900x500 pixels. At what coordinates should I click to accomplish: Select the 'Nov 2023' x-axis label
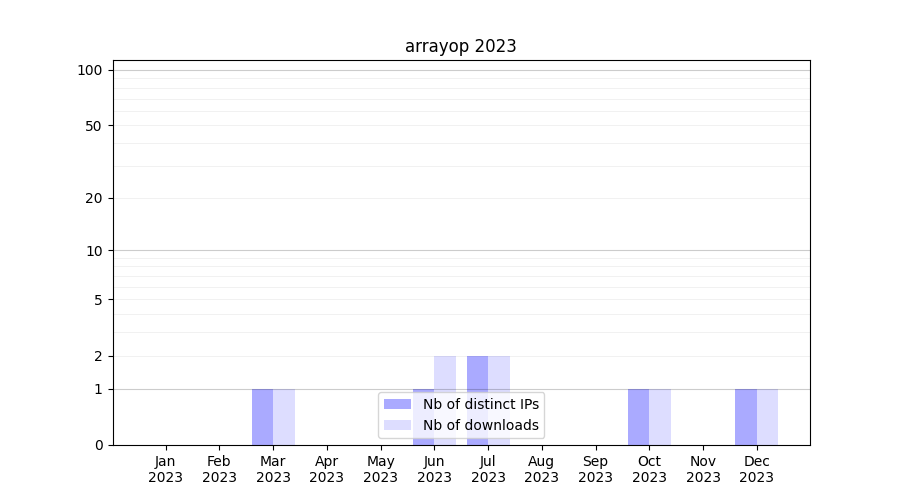pos(703,469)
